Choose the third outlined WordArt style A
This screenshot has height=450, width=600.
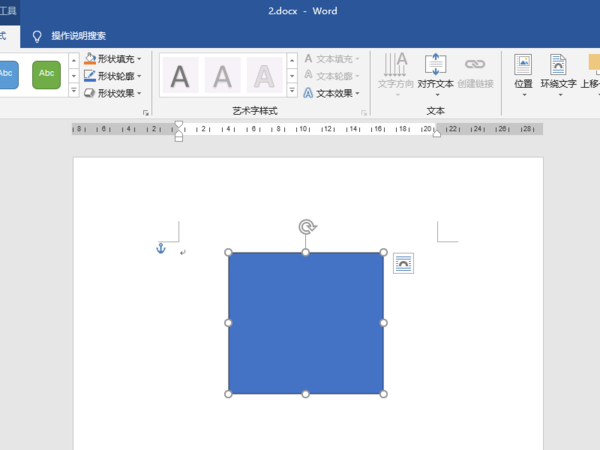coord(264,75)
